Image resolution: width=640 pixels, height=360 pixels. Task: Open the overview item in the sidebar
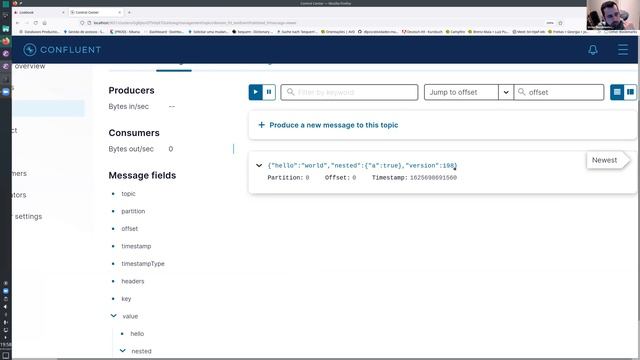(30, 66)
